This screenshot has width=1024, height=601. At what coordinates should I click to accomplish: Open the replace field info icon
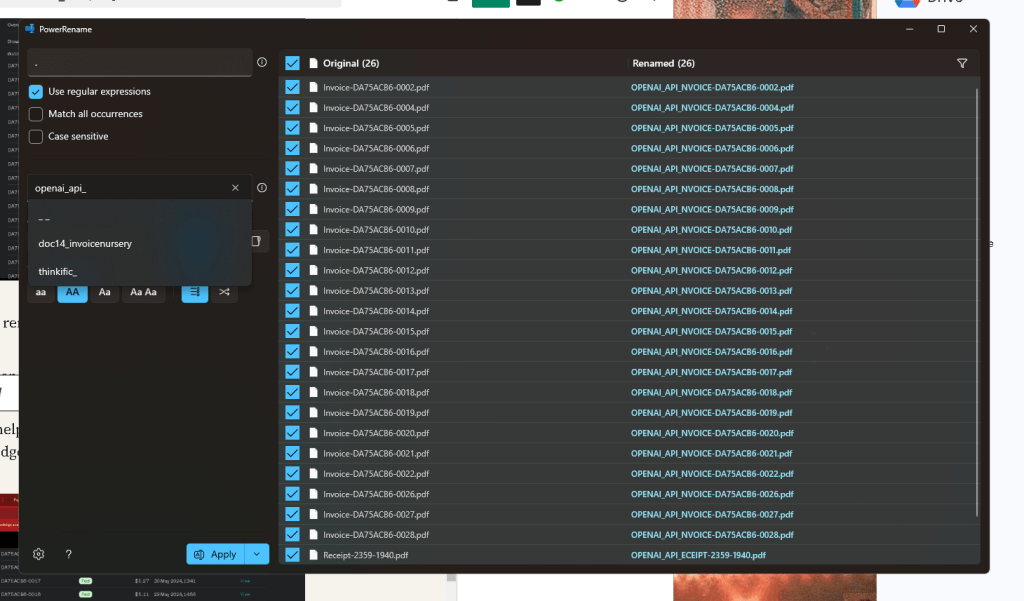tap(262, 188)
